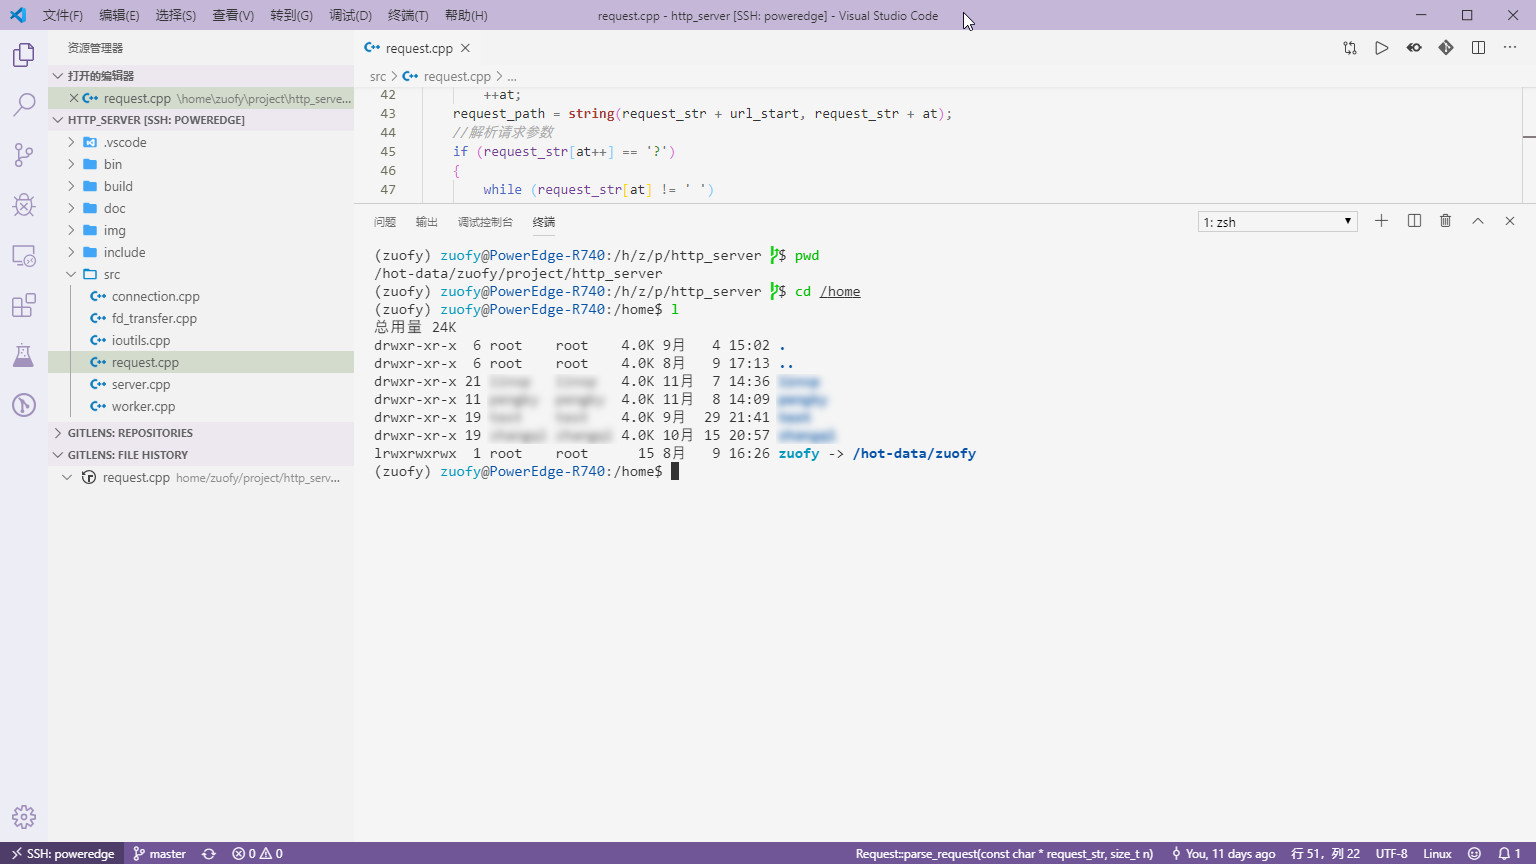Open the Manage settings gear
1536x864 pixels.
coord(24,817)
